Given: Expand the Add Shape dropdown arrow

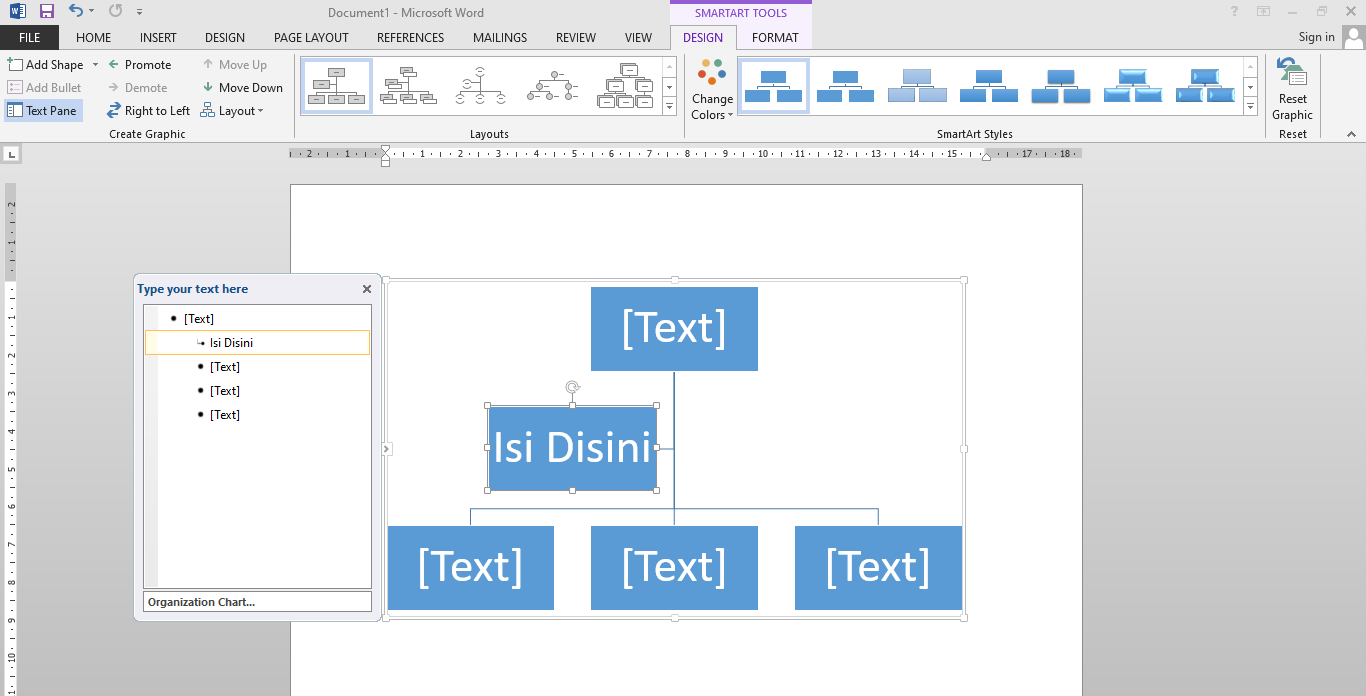Looking at the screenshot, I should tap(95, 64).
